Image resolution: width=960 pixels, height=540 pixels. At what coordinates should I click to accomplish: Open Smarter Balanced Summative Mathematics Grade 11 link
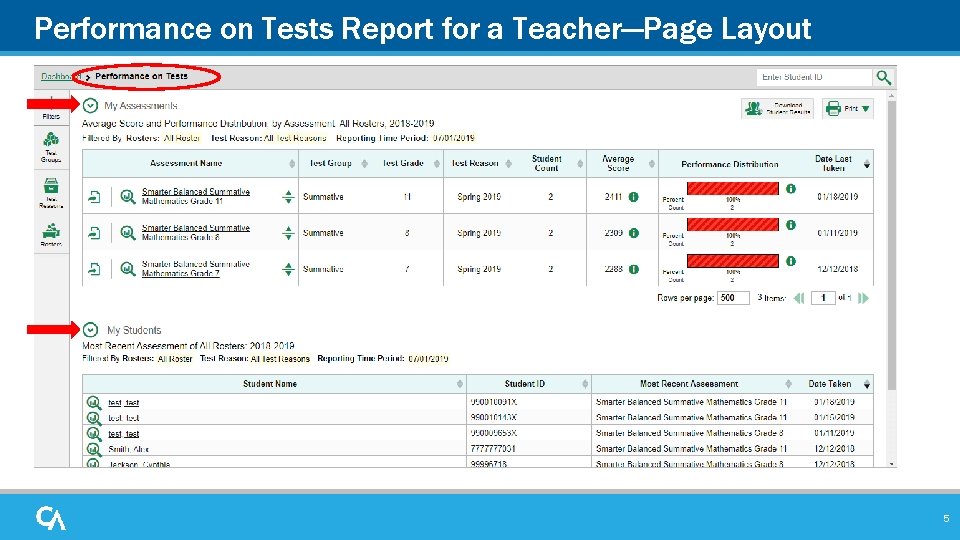(196, 196)
